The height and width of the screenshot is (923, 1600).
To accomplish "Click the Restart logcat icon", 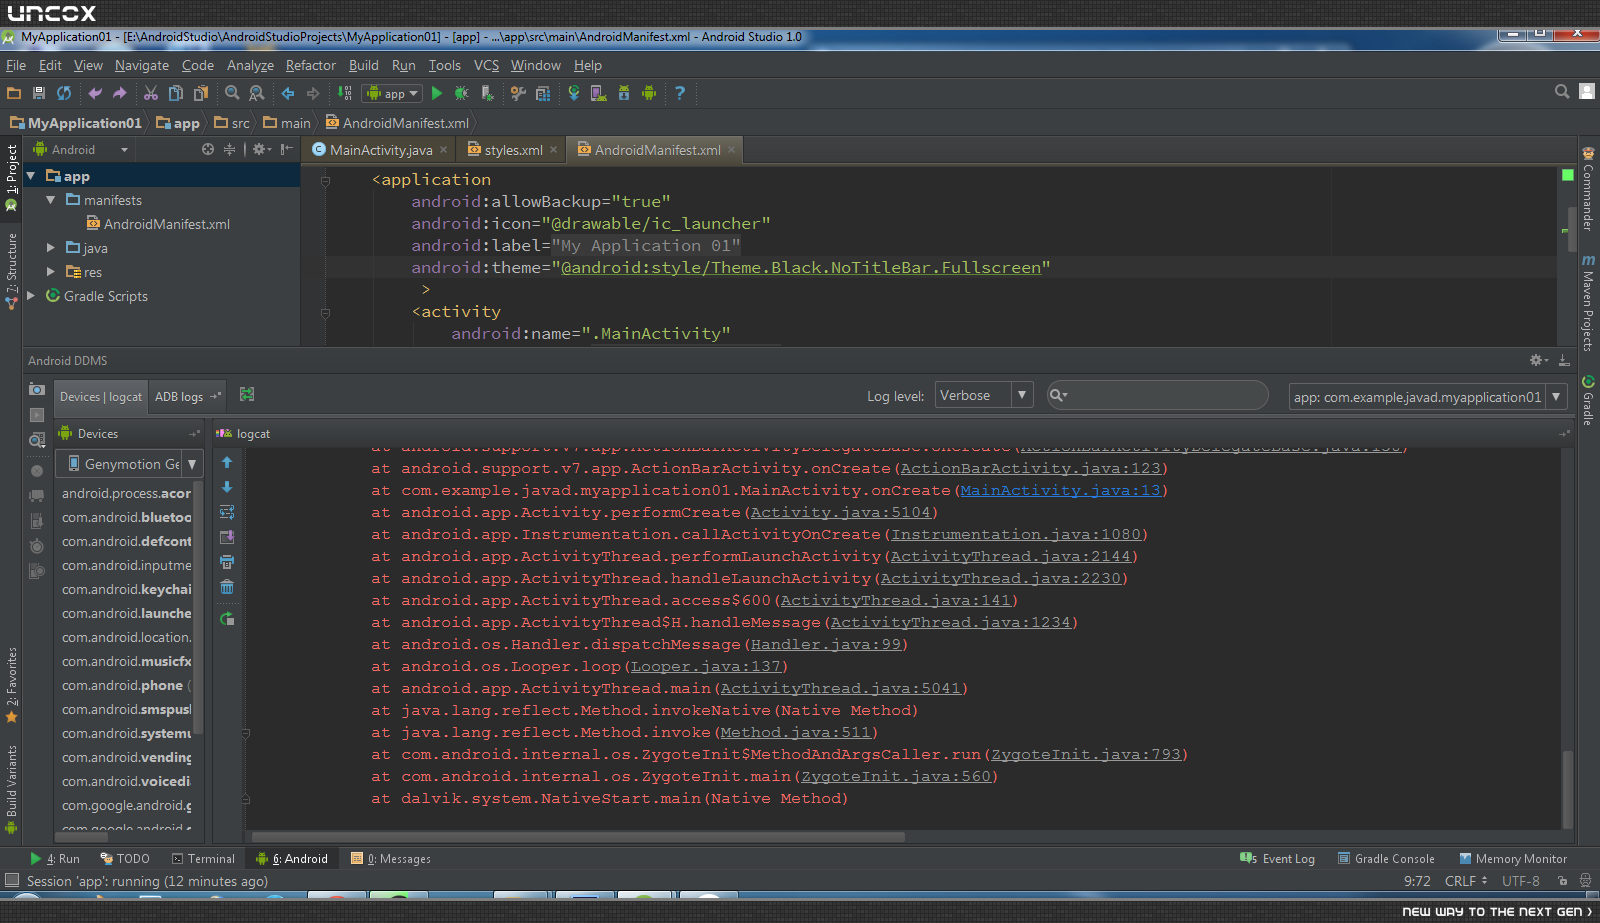I will coord(227,619).
